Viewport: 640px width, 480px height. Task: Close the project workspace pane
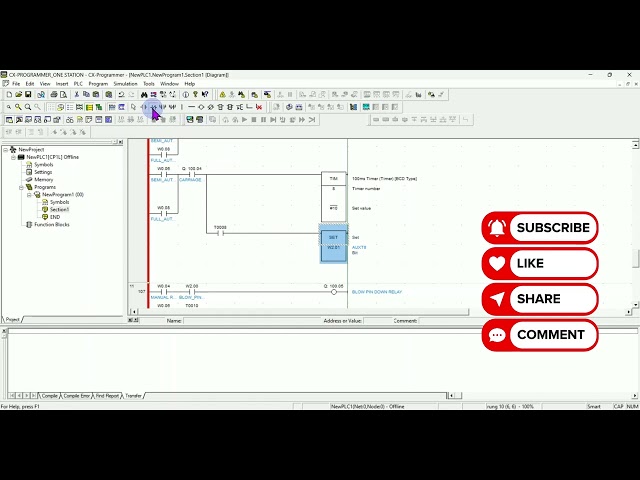[120, 142]
